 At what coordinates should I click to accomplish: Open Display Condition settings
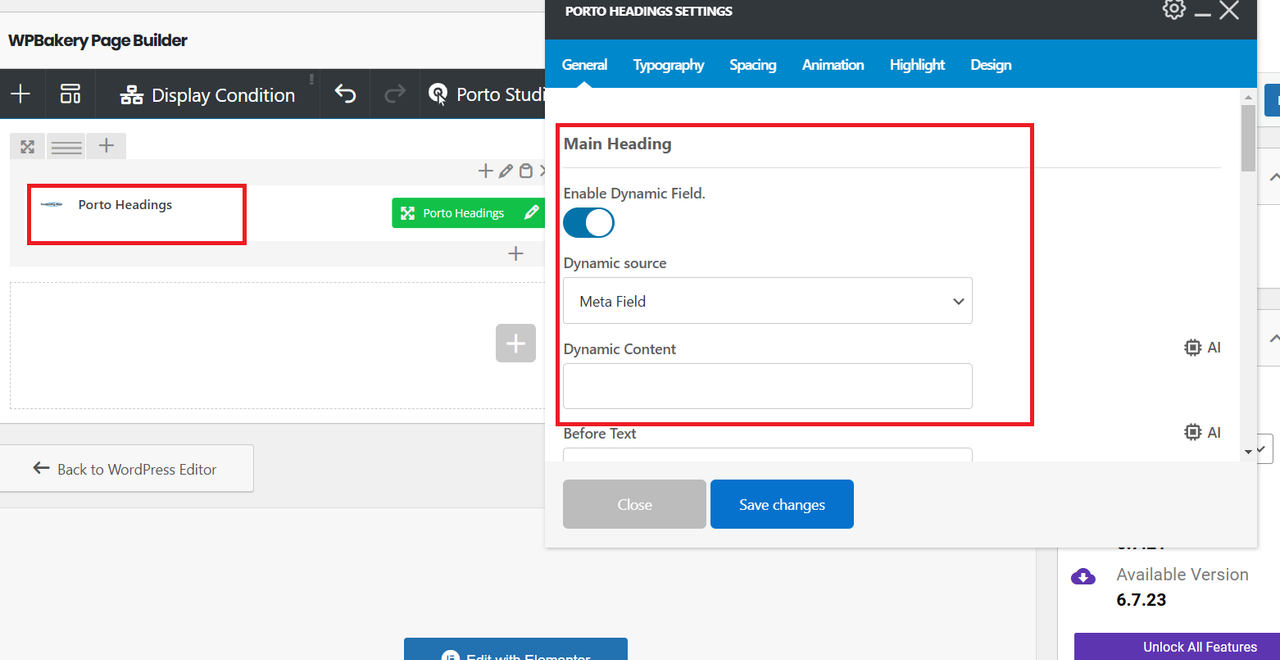tap(208, 95)
